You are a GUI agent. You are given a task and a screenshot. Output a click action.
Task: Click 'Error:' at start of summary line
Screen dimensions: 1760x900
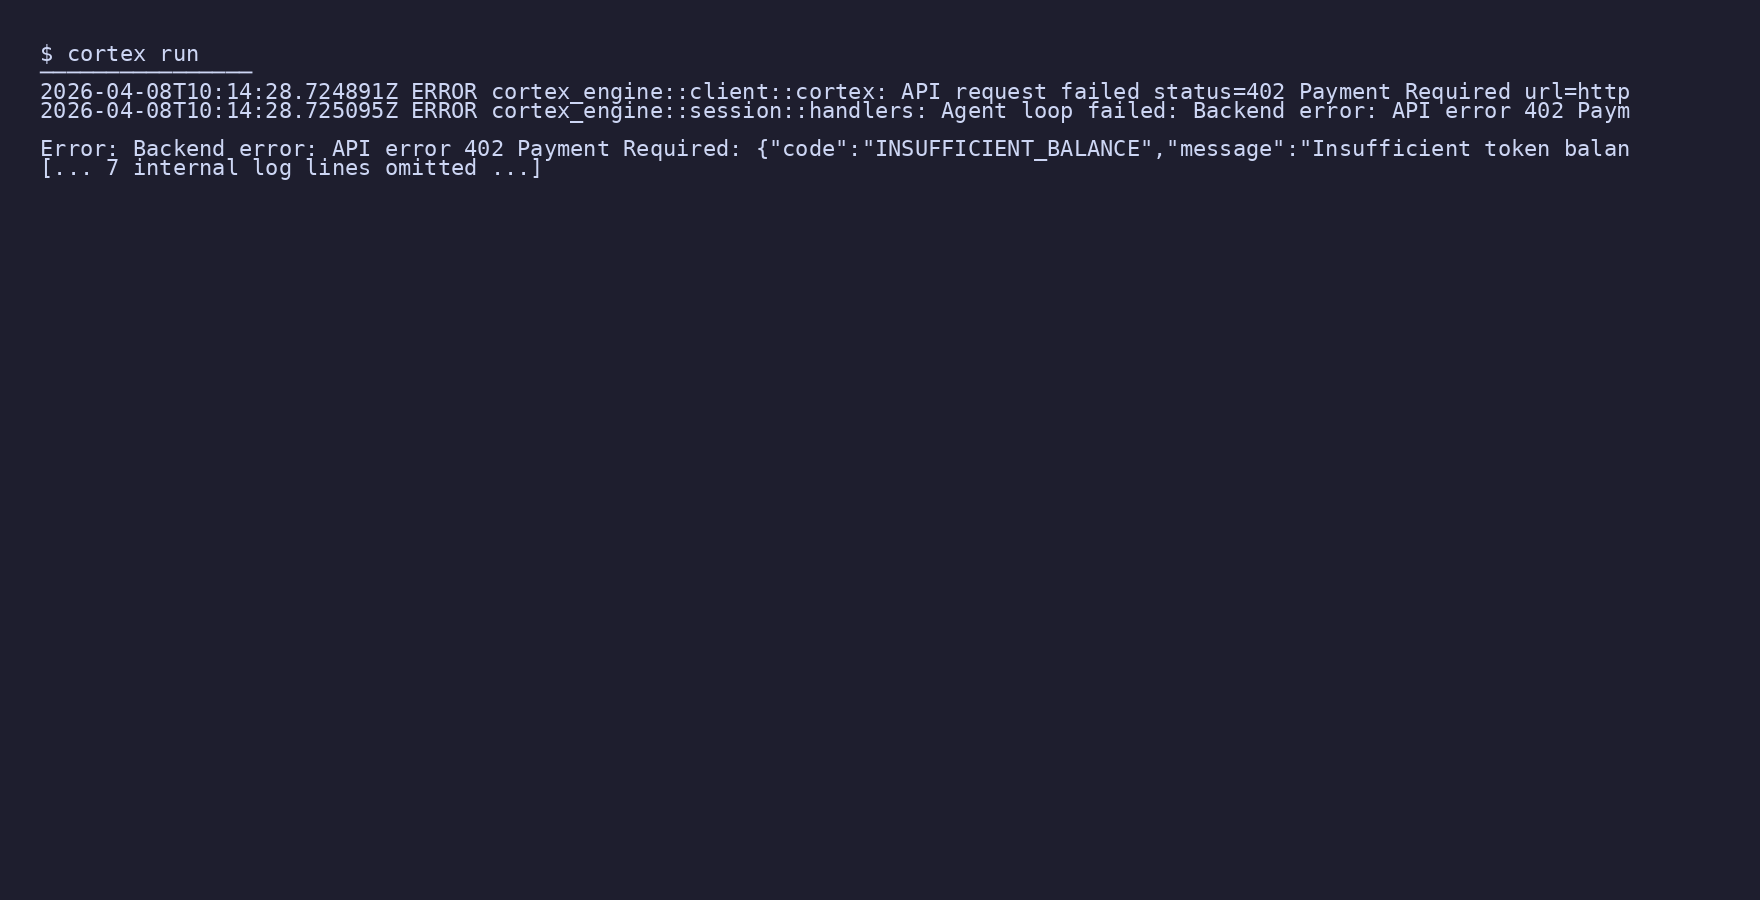tap(80, 149)
